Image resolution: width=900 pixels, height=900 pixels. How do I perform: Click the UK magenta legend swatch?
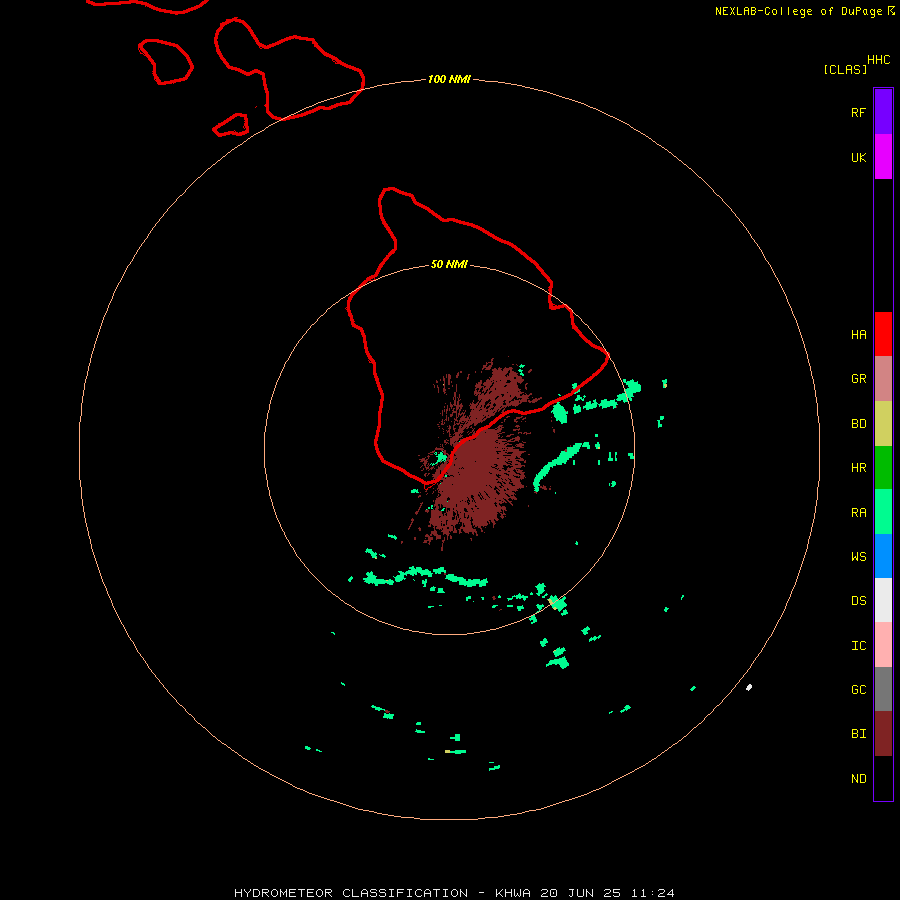pos(883,157)
